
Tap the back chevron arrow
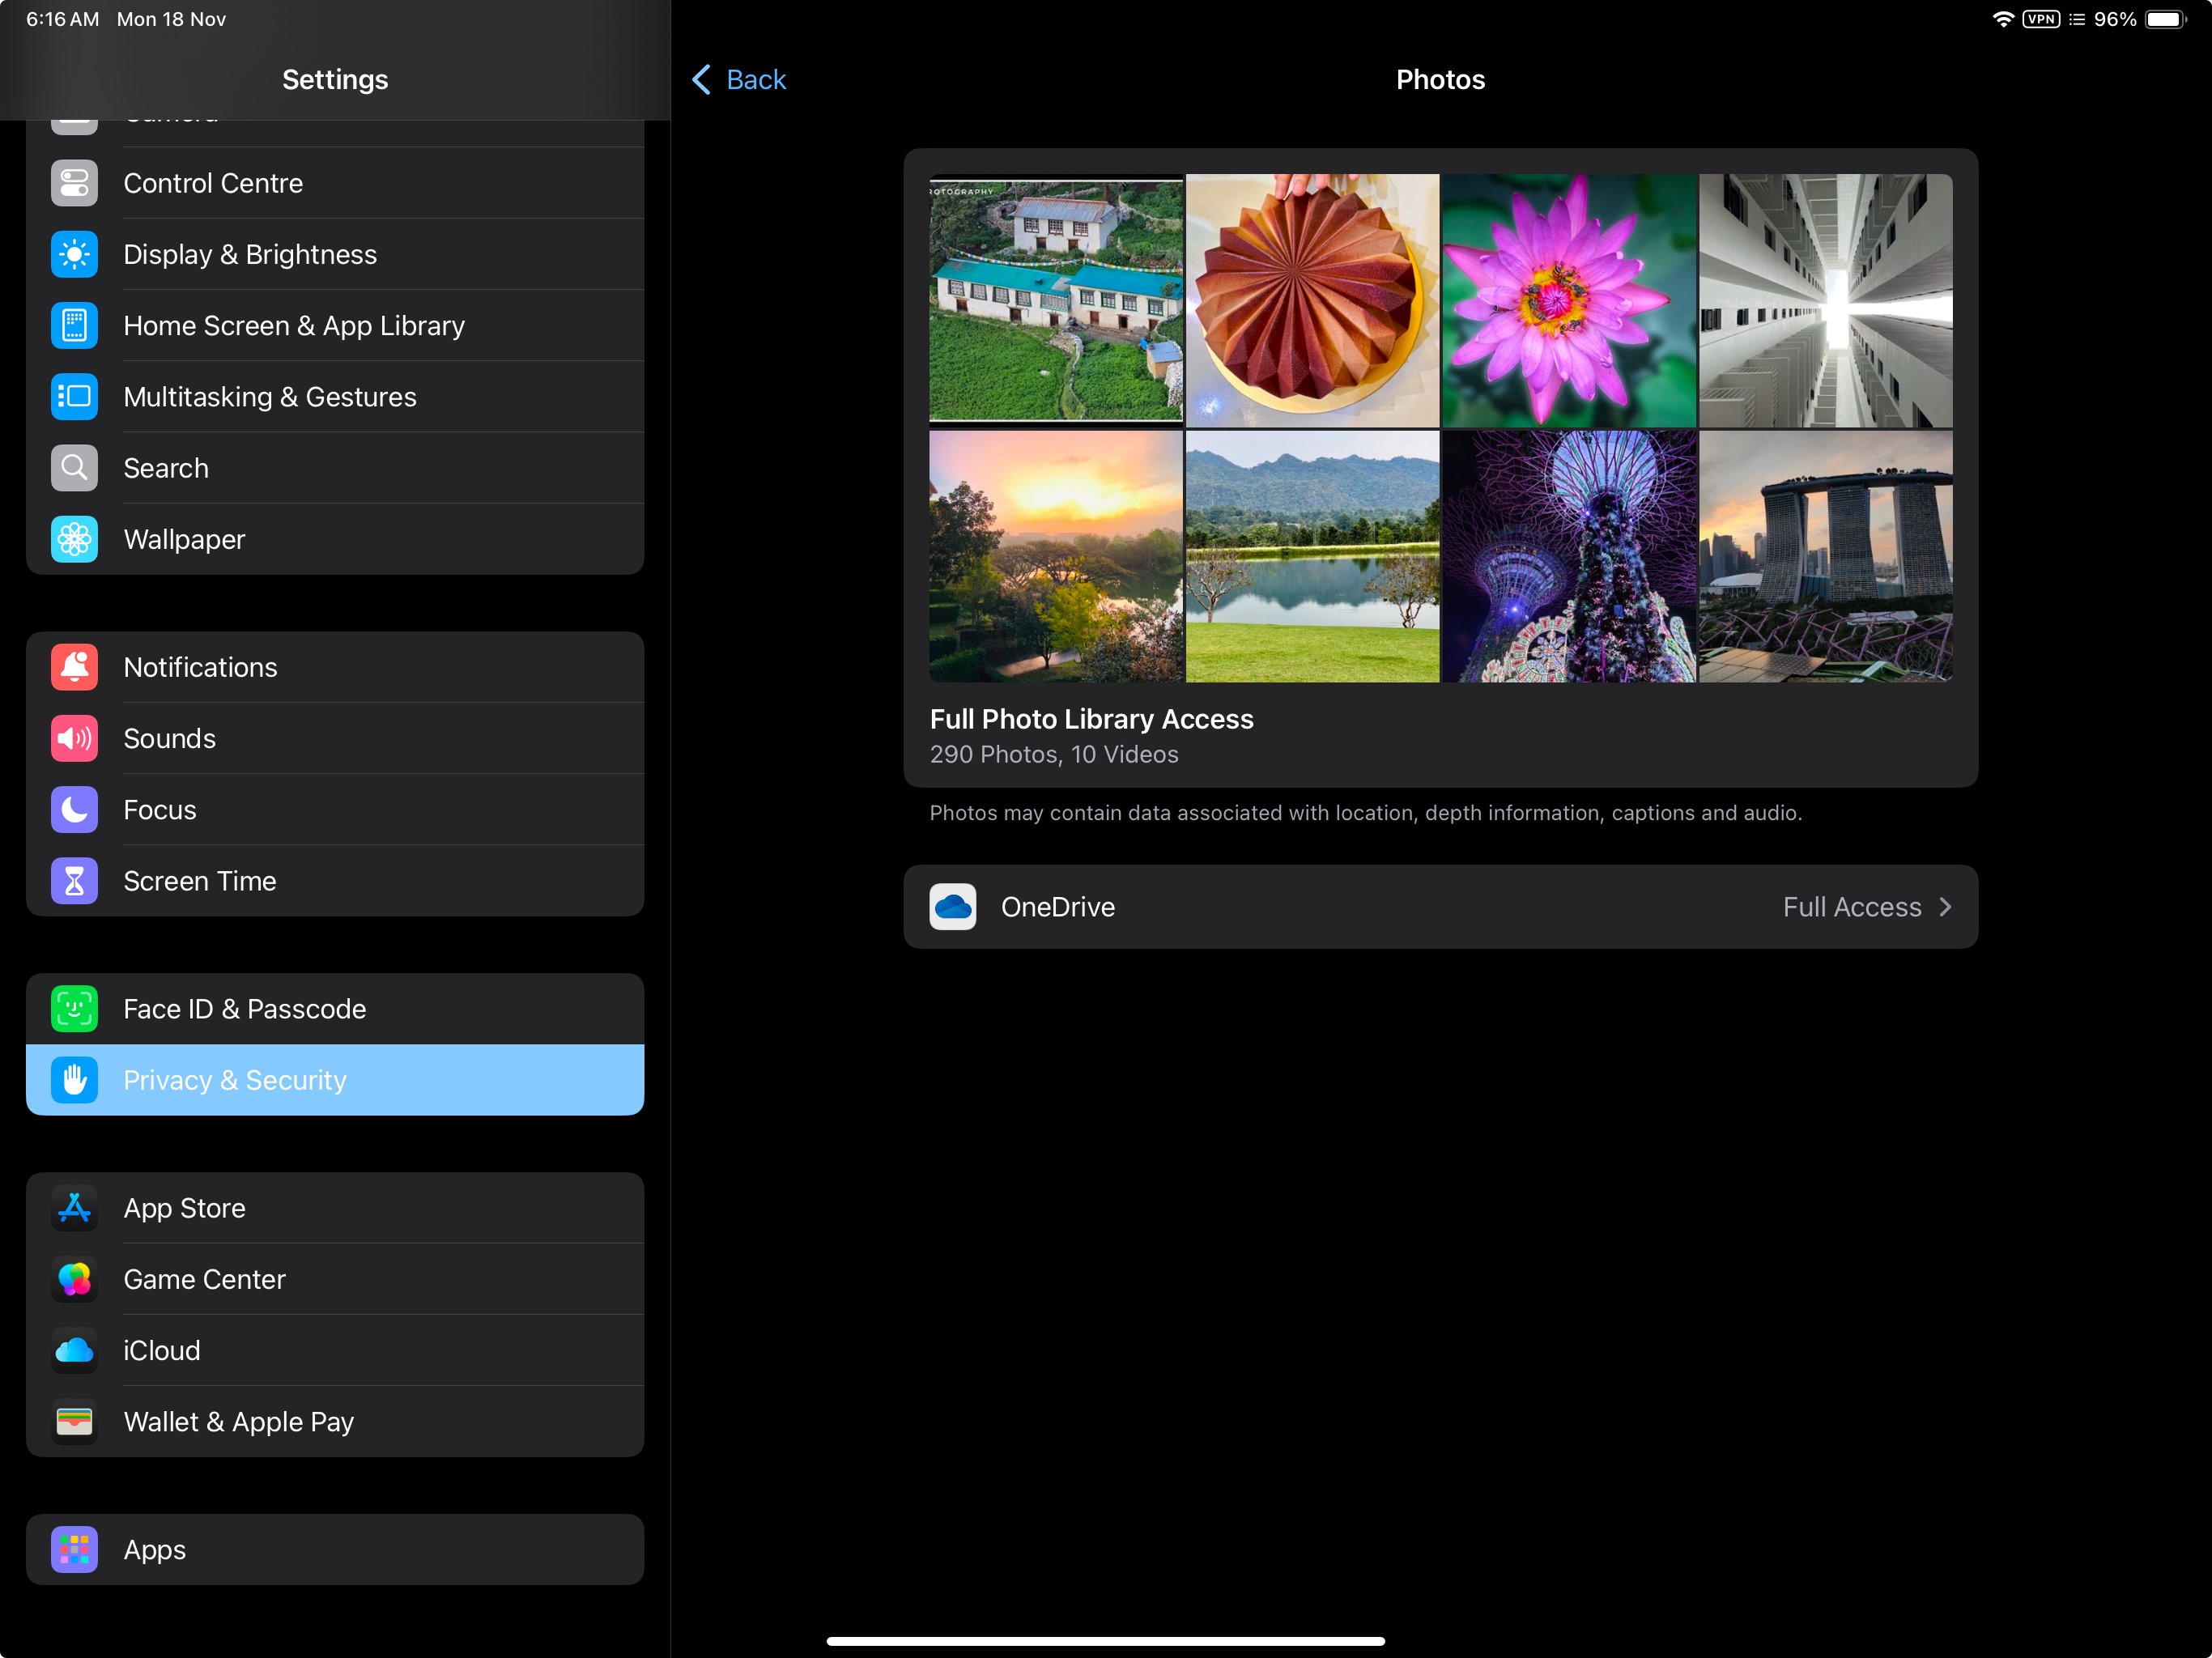click(x=702, y=79)
